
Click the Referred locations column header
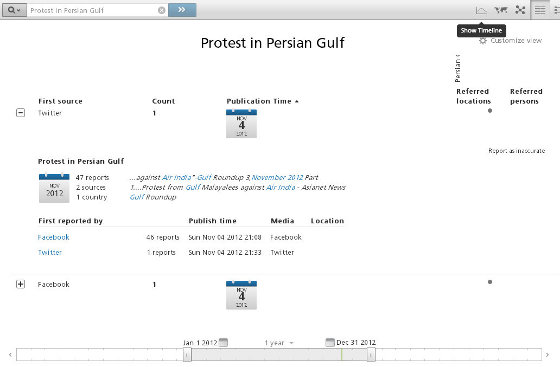(x=474, y=96)
